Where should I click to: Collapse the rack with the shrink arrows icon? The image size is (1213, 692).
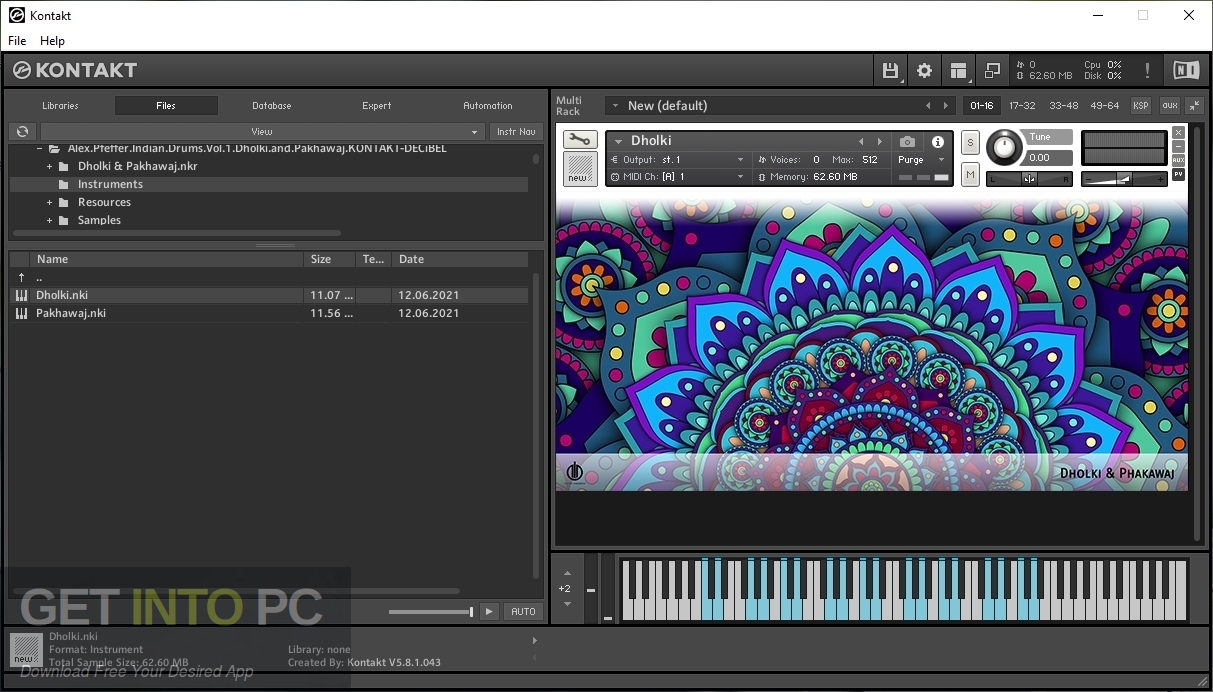pyautogui.click(x=1194, y=105)
